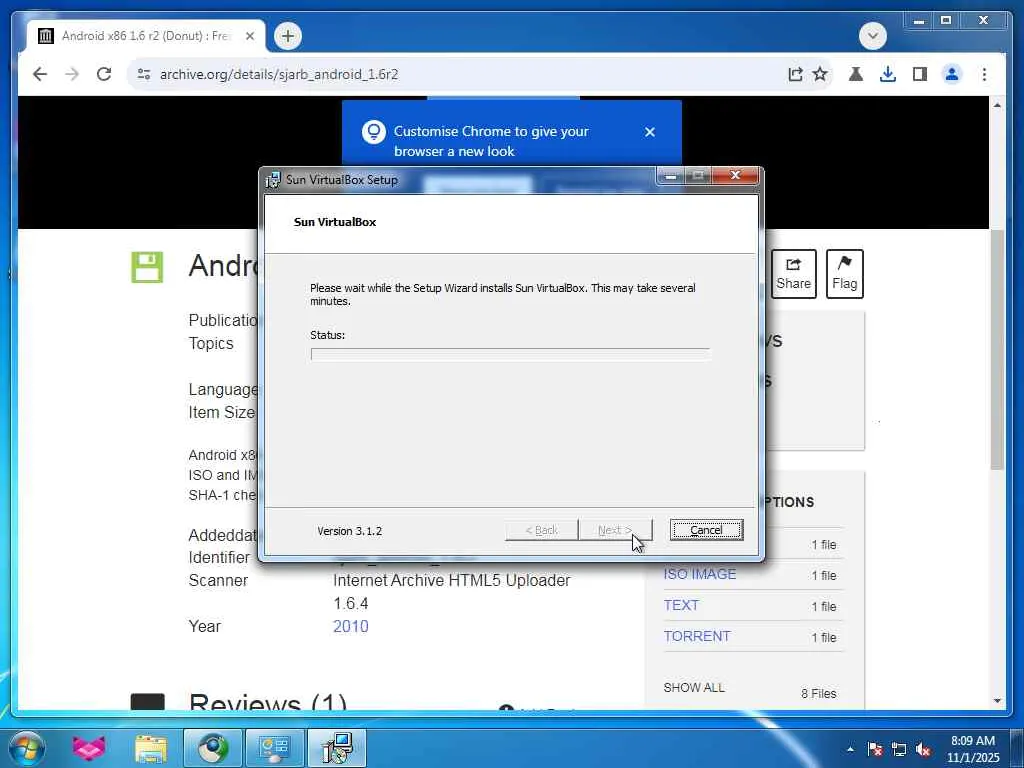Viewport: 1024px width, 768px height.
Task: Open the pink cat taskbar application
Action: click(x=88, y=748)
